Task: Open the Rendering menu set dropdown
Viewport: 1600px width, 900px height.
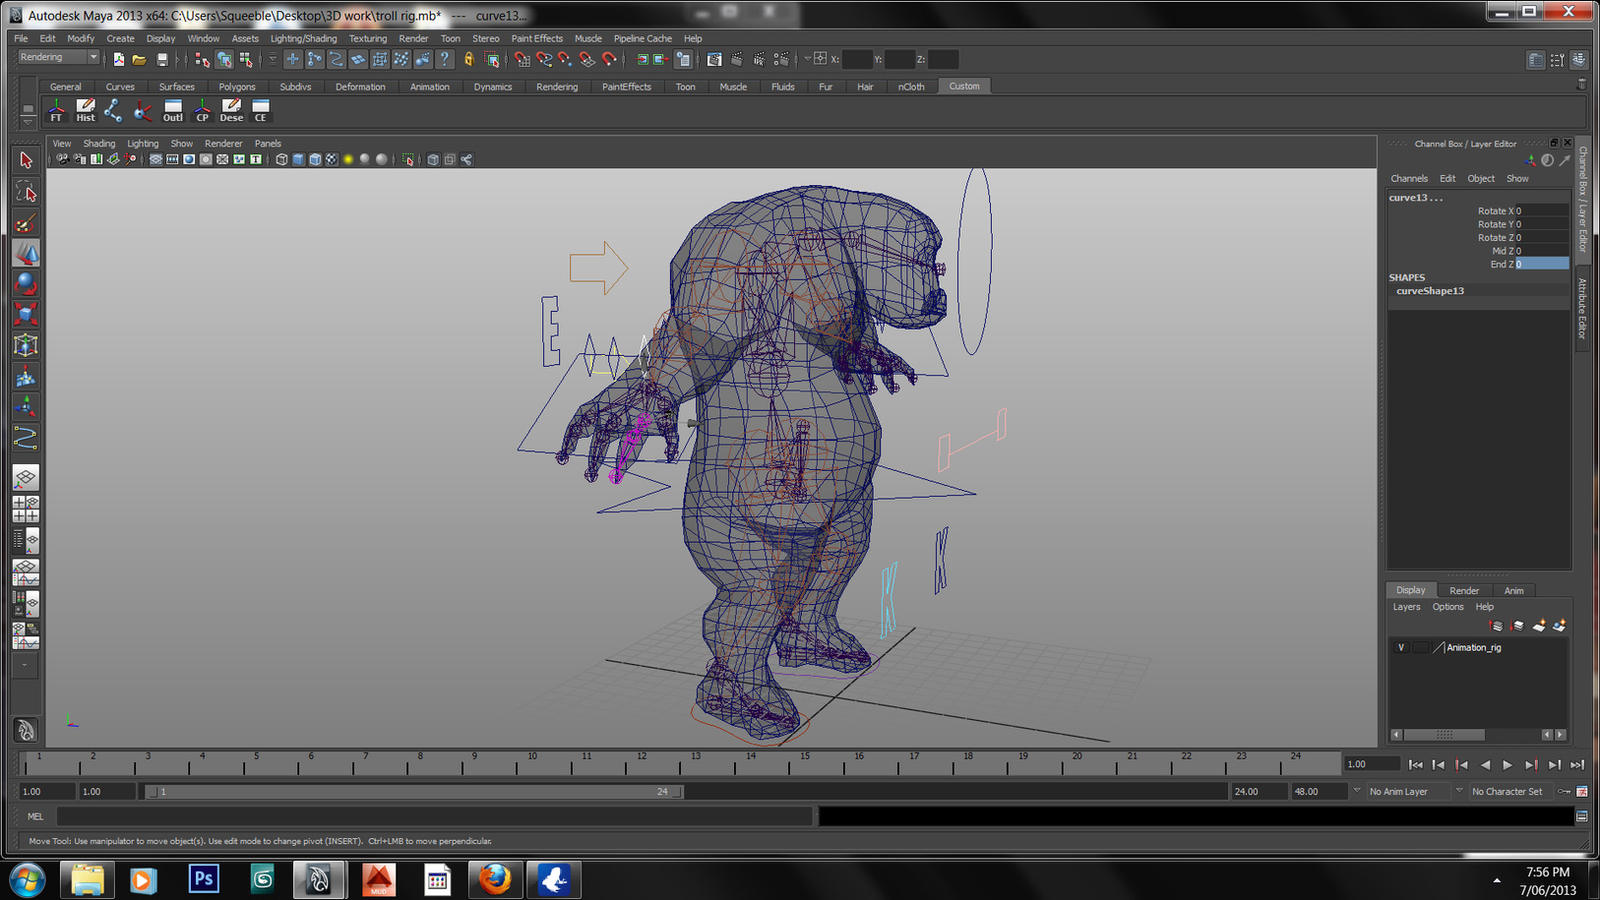Action: tap(59, 58)
